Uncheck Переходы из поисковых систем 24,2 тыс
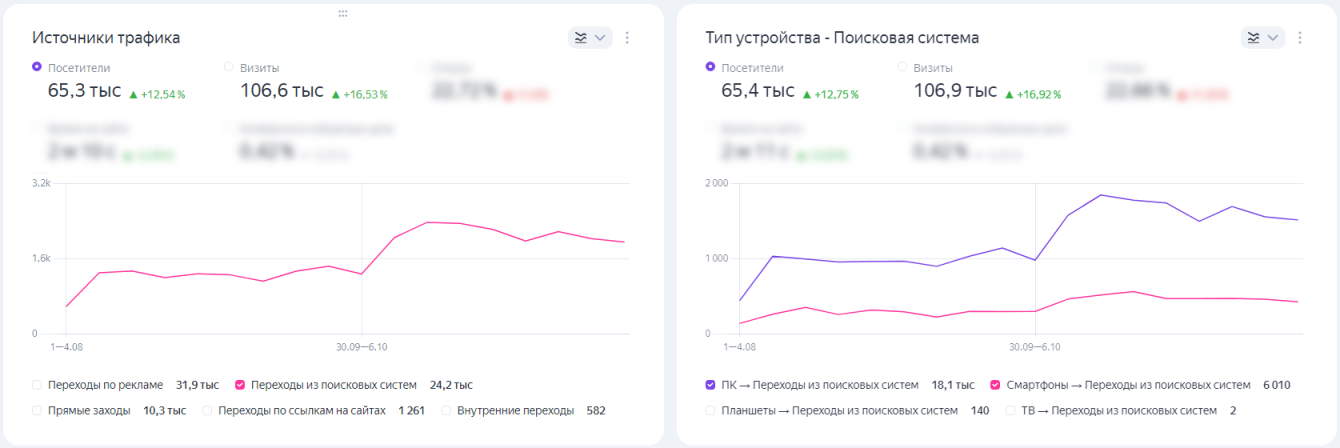The width and height of the screenshot is (1340, 448). 240,384
